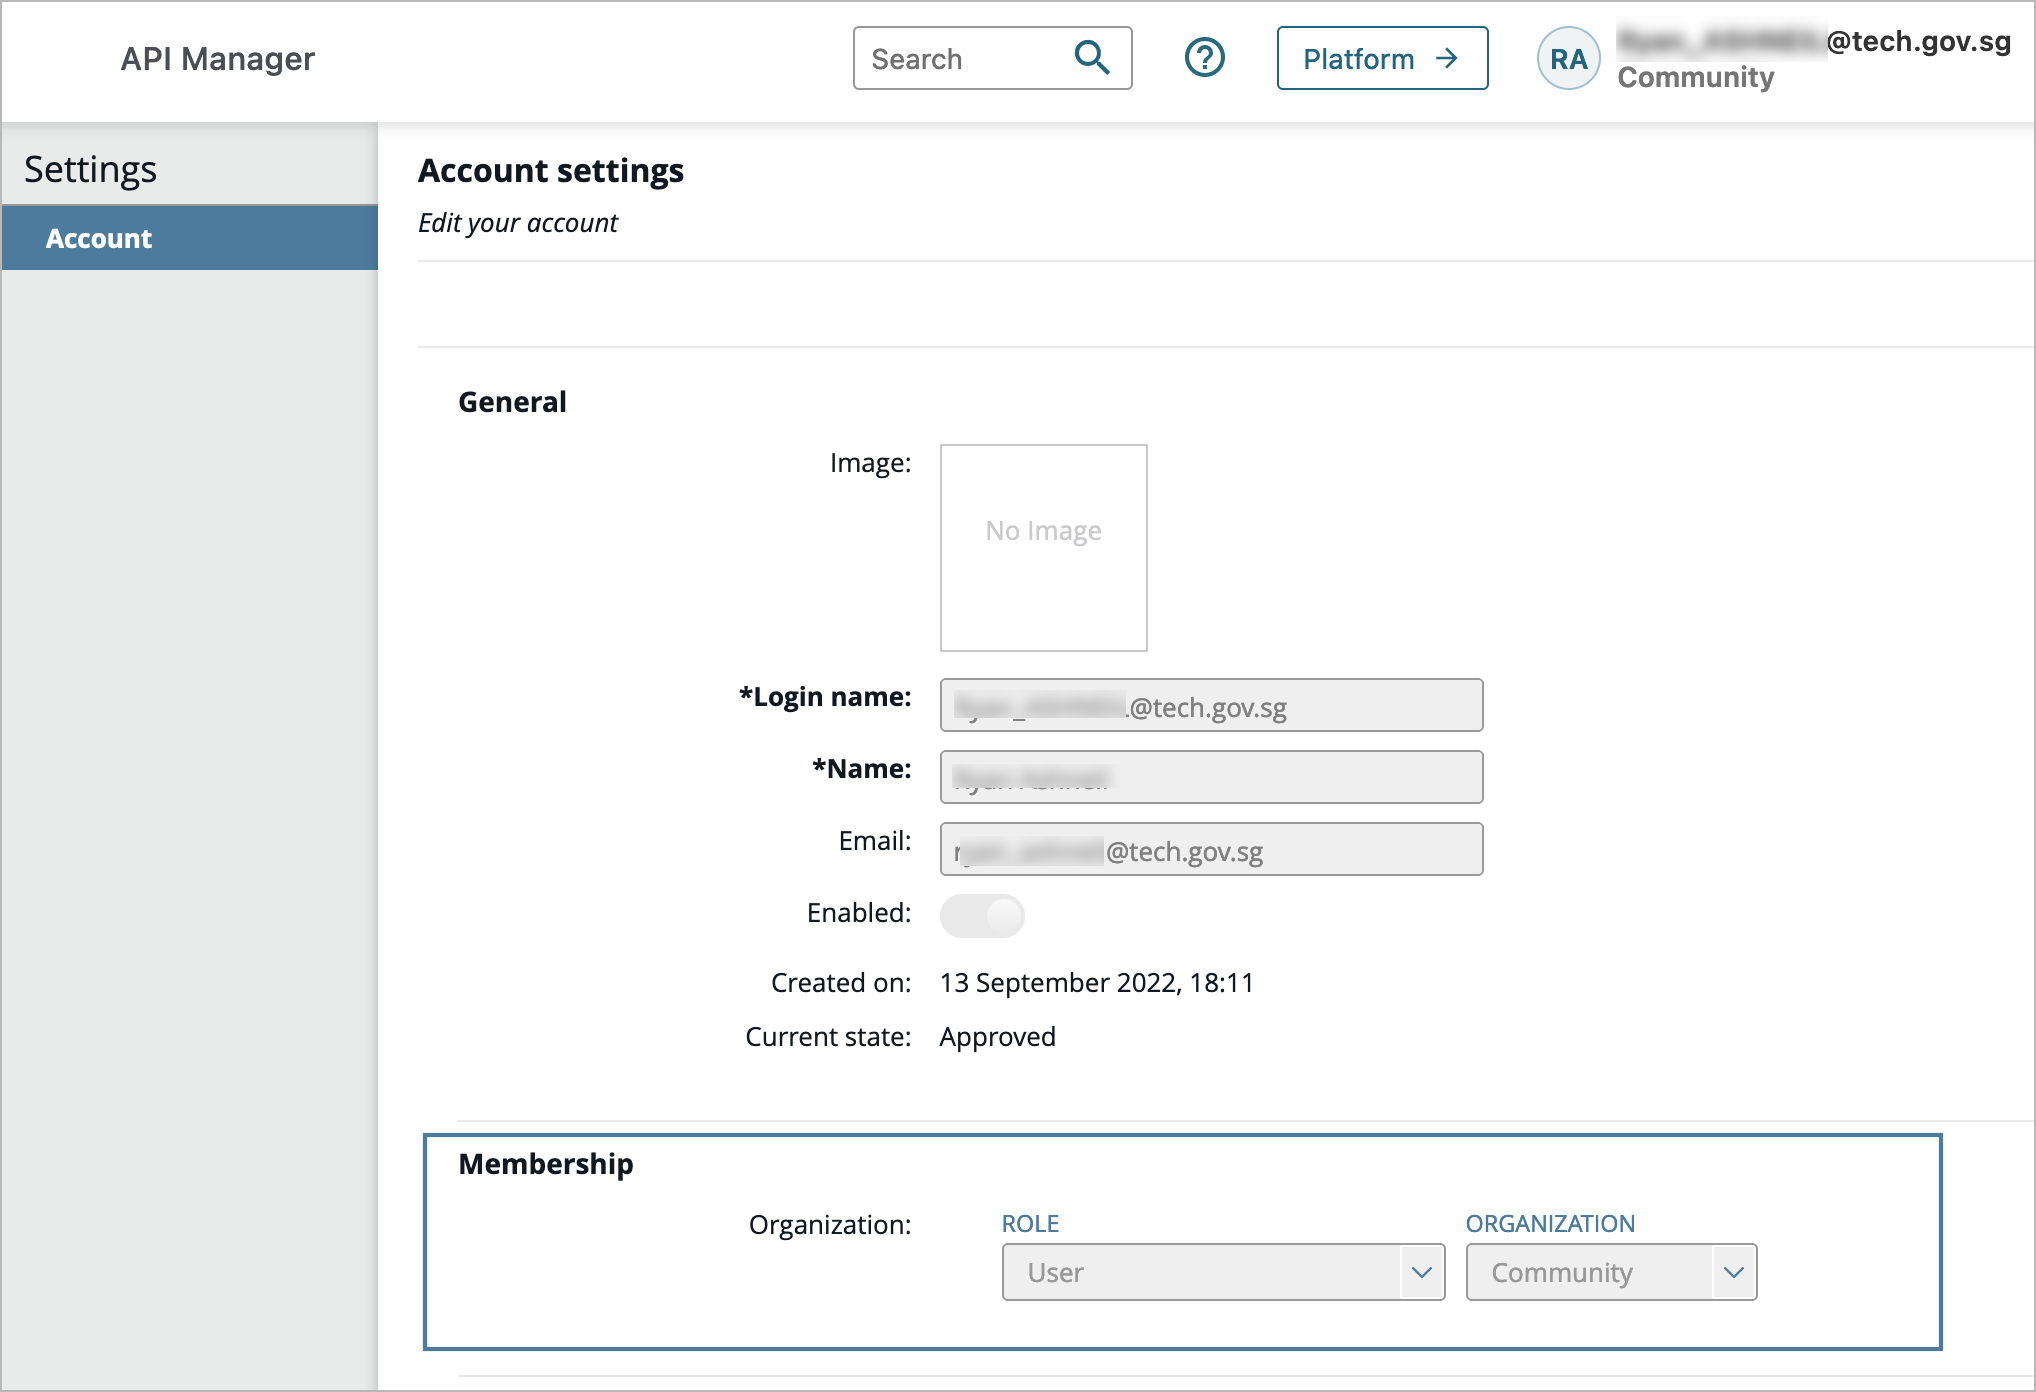The image size is (2036, 1392).
Task: Toggle the Enabled switch
Action: [x=982, y=915]
